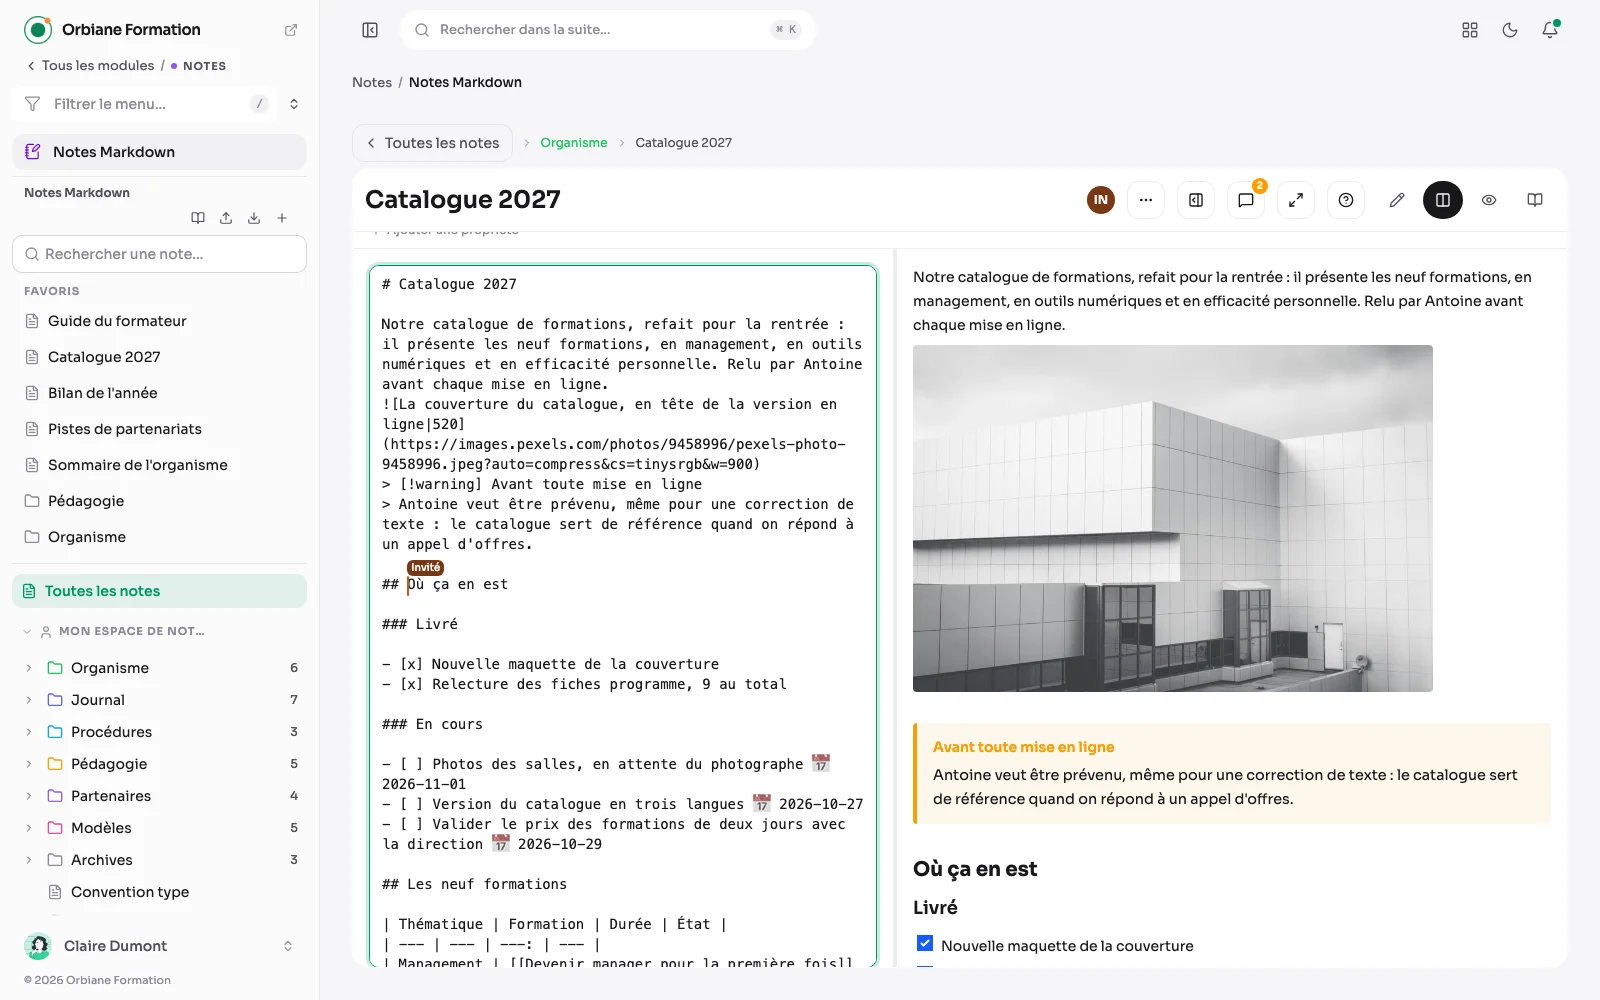Image resolution: width=1600 pixels, height=1000 pixels.
Task: Open the Convention type note
Action: [130, 892]
